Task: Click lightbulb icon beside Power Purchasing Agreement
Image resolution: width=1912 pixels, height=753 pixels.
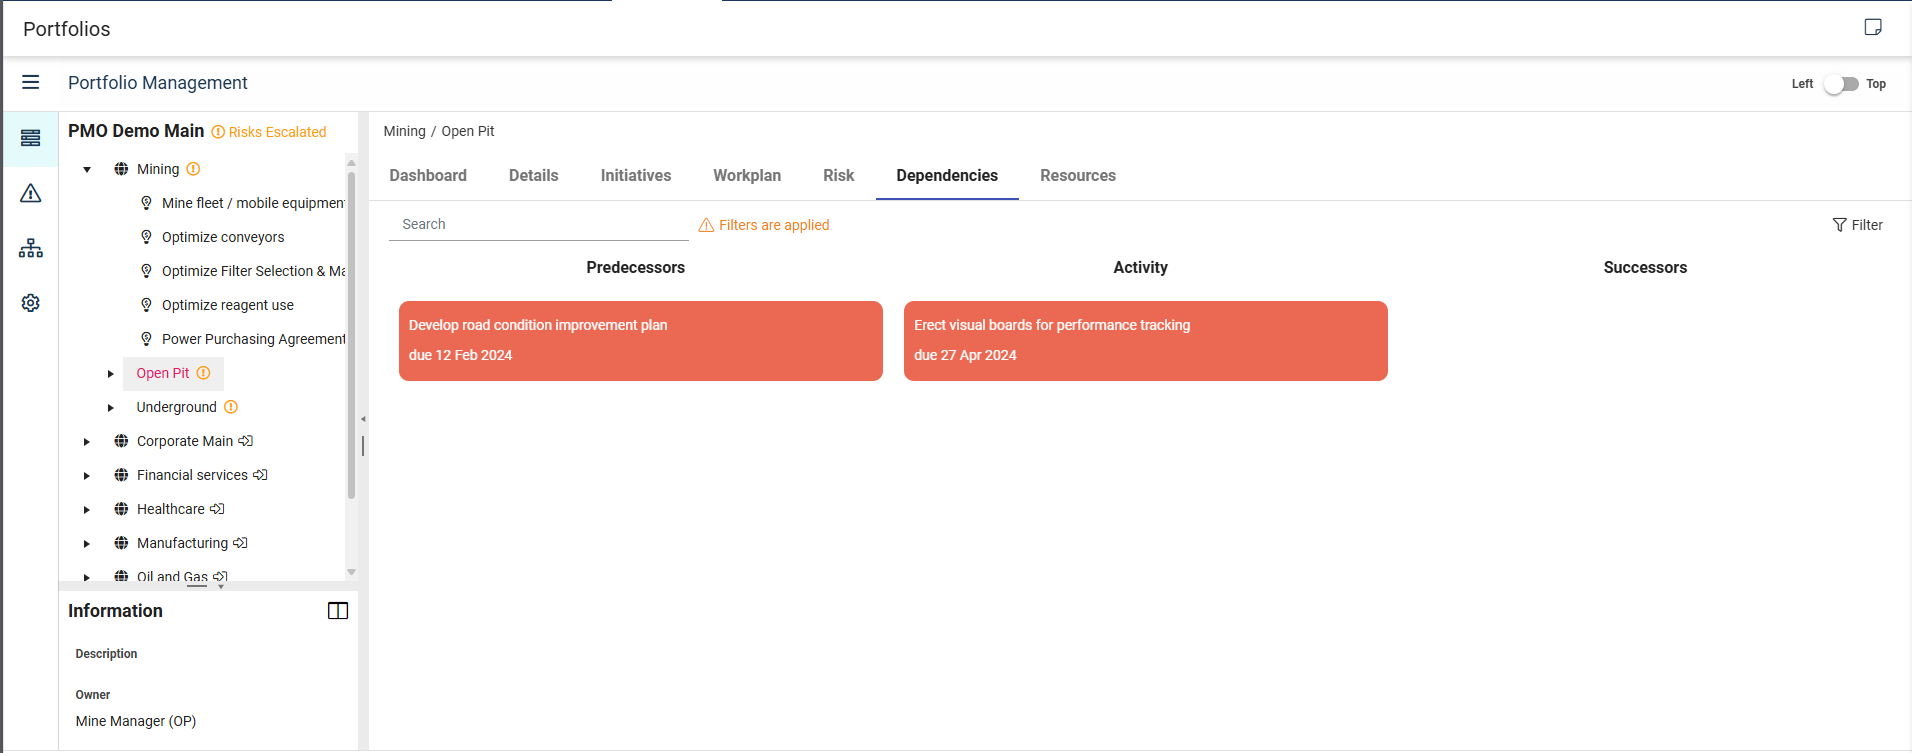Action: tap(146, 339)
